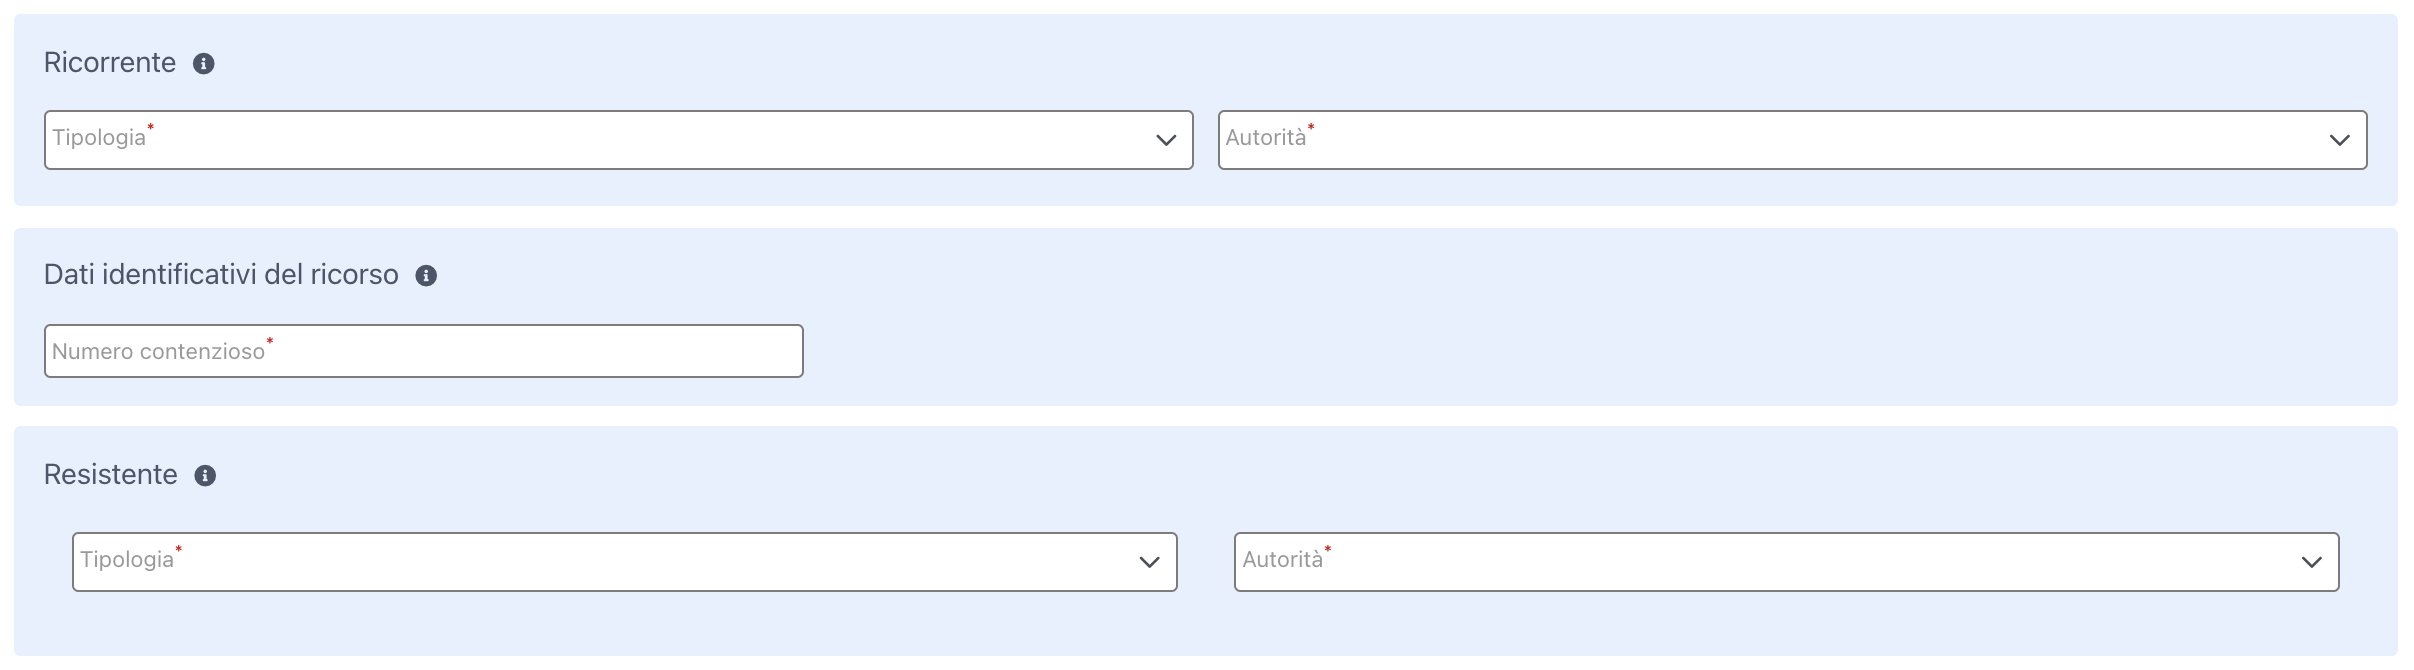Click chevron arrow of Ricorrente Tipologia field

tap(1166, 140)
